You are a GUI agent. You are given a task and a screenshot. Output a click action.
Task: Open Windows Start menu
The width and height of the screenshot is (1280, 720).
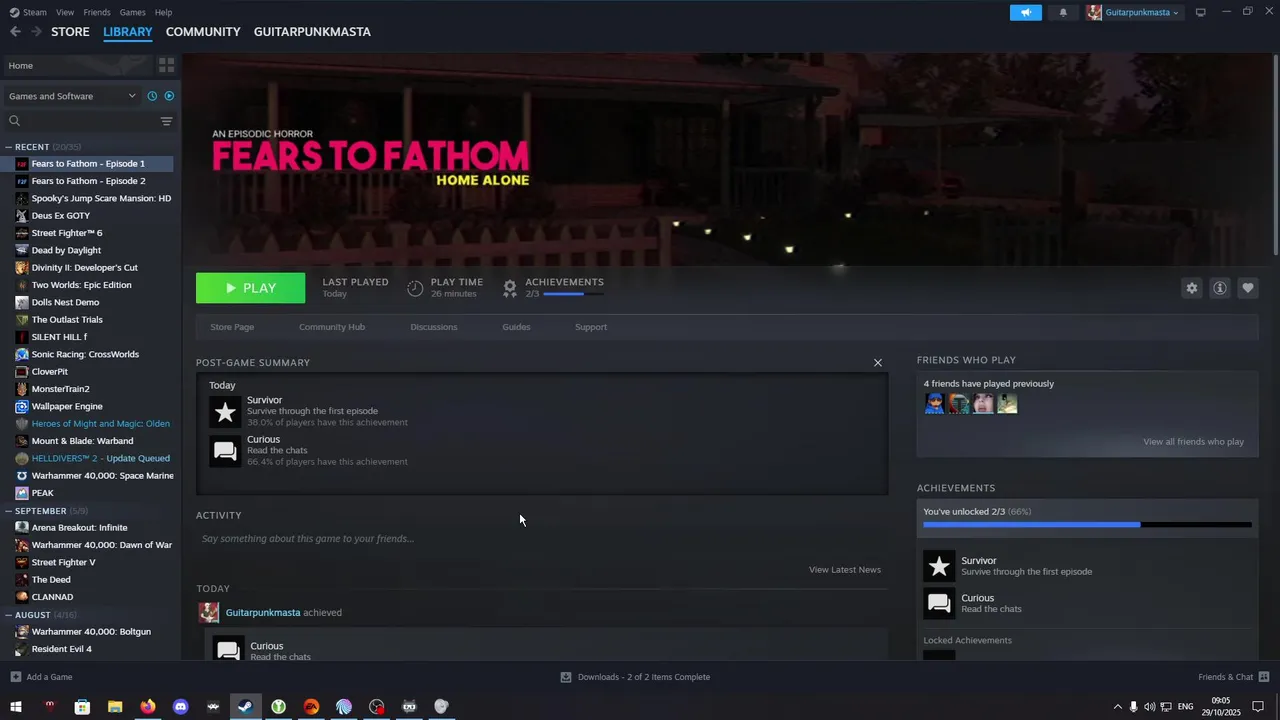(16, 707)
